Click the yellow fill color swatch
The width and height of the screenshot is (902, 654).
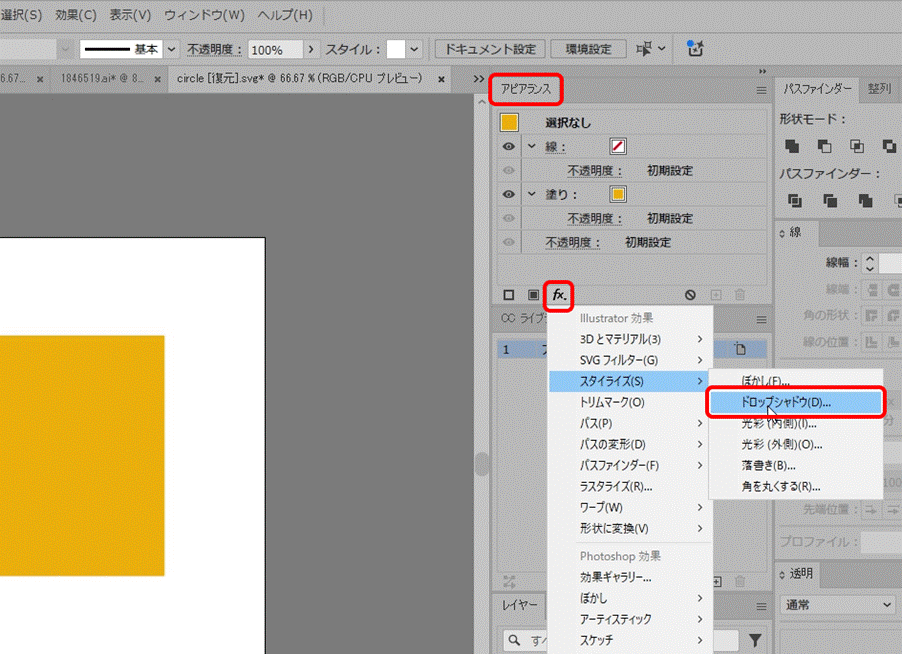618,195
